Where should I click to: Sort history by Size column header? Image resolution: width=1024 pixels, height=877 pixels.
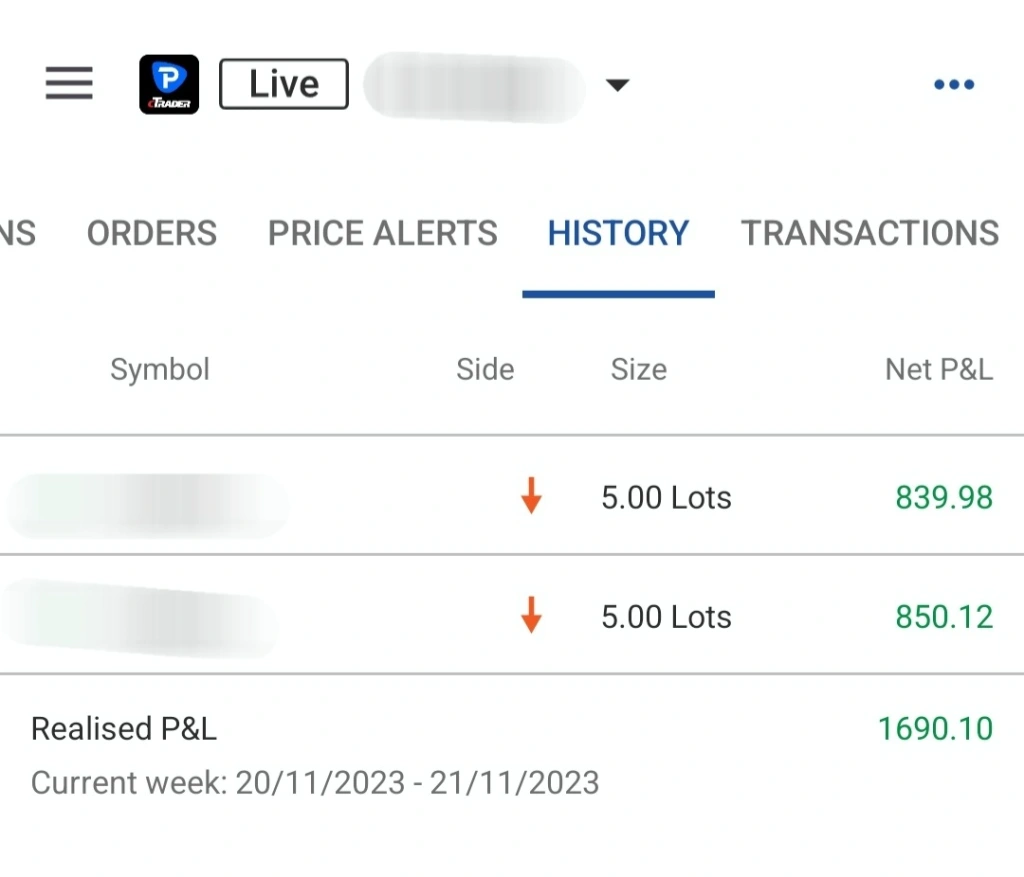[639, 370]
